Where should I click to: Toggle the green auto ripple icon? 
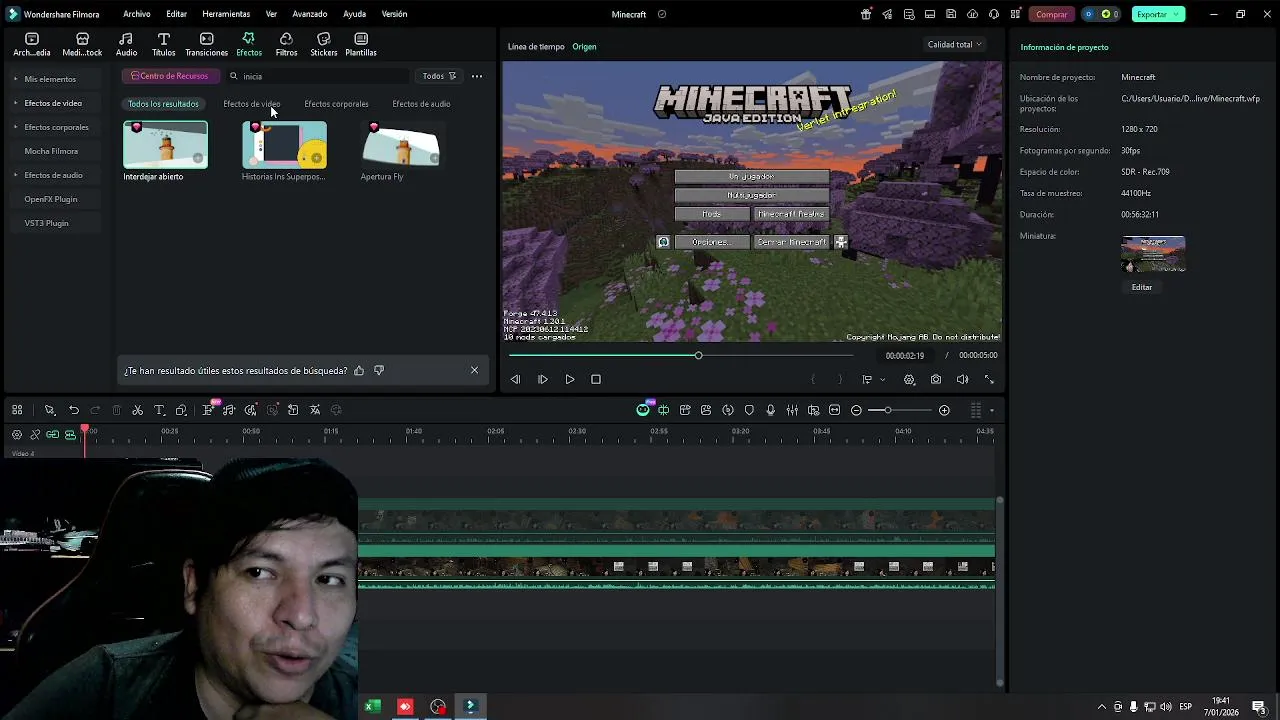70,434
